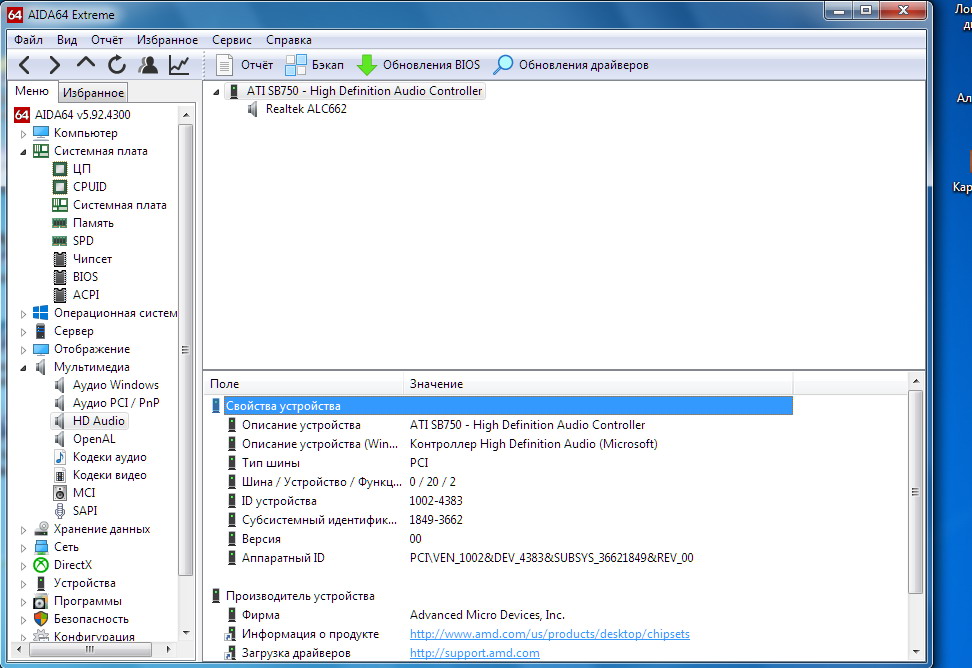
Task: Expand the Отображение tree node
Action: (x=23, y=349)
